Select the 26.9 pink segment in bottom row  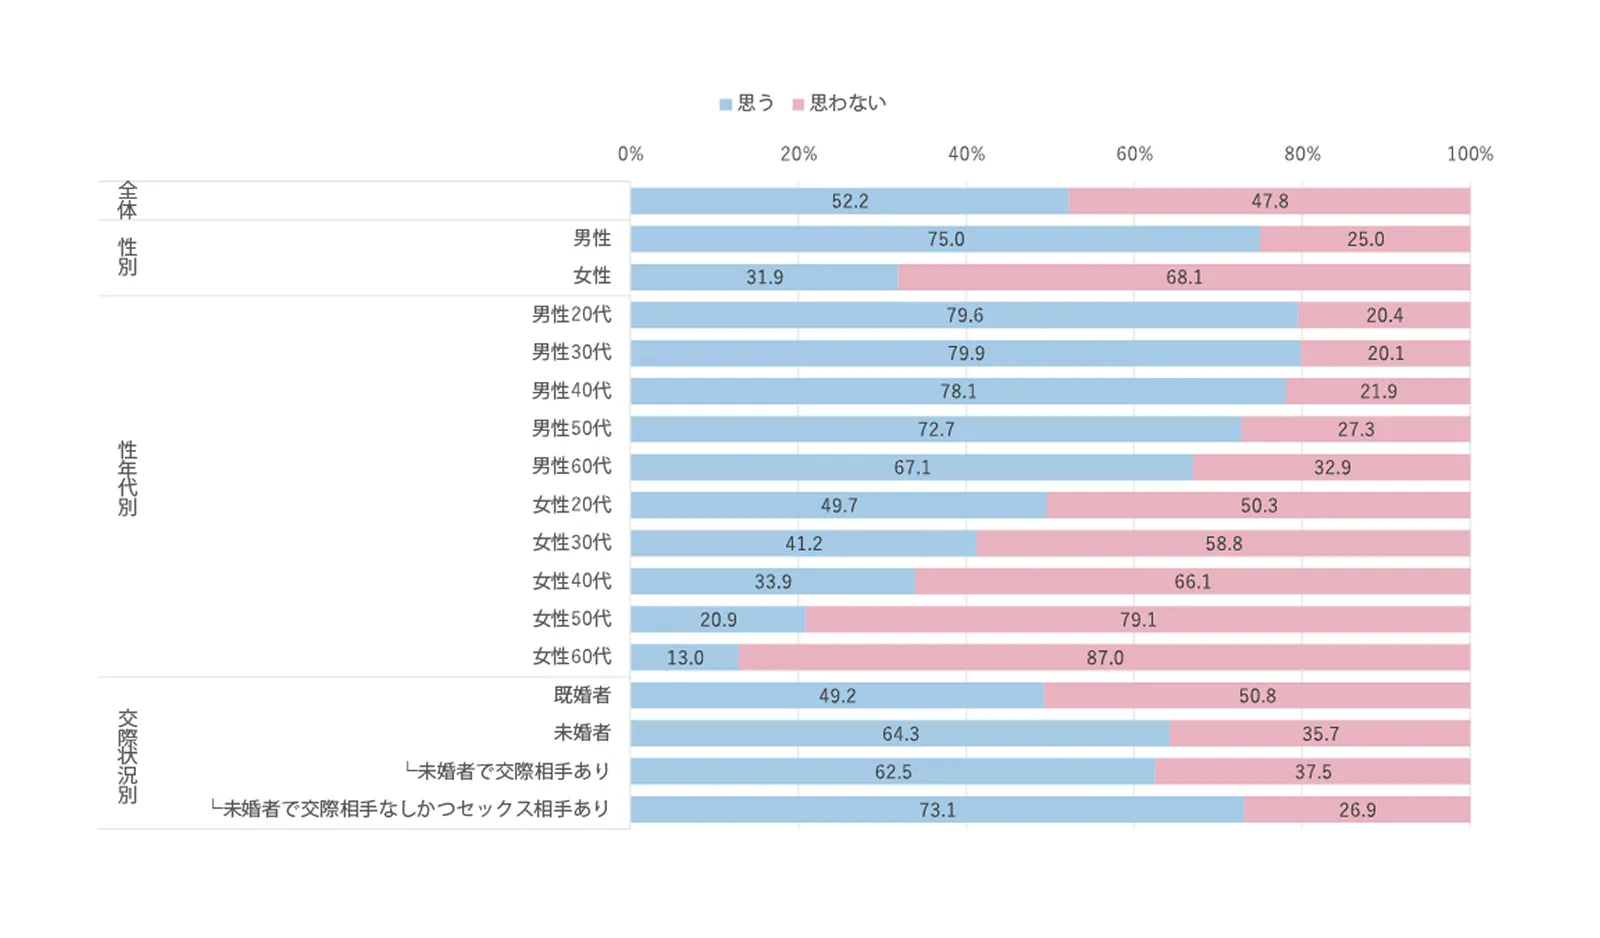[x=1357, y=809]
